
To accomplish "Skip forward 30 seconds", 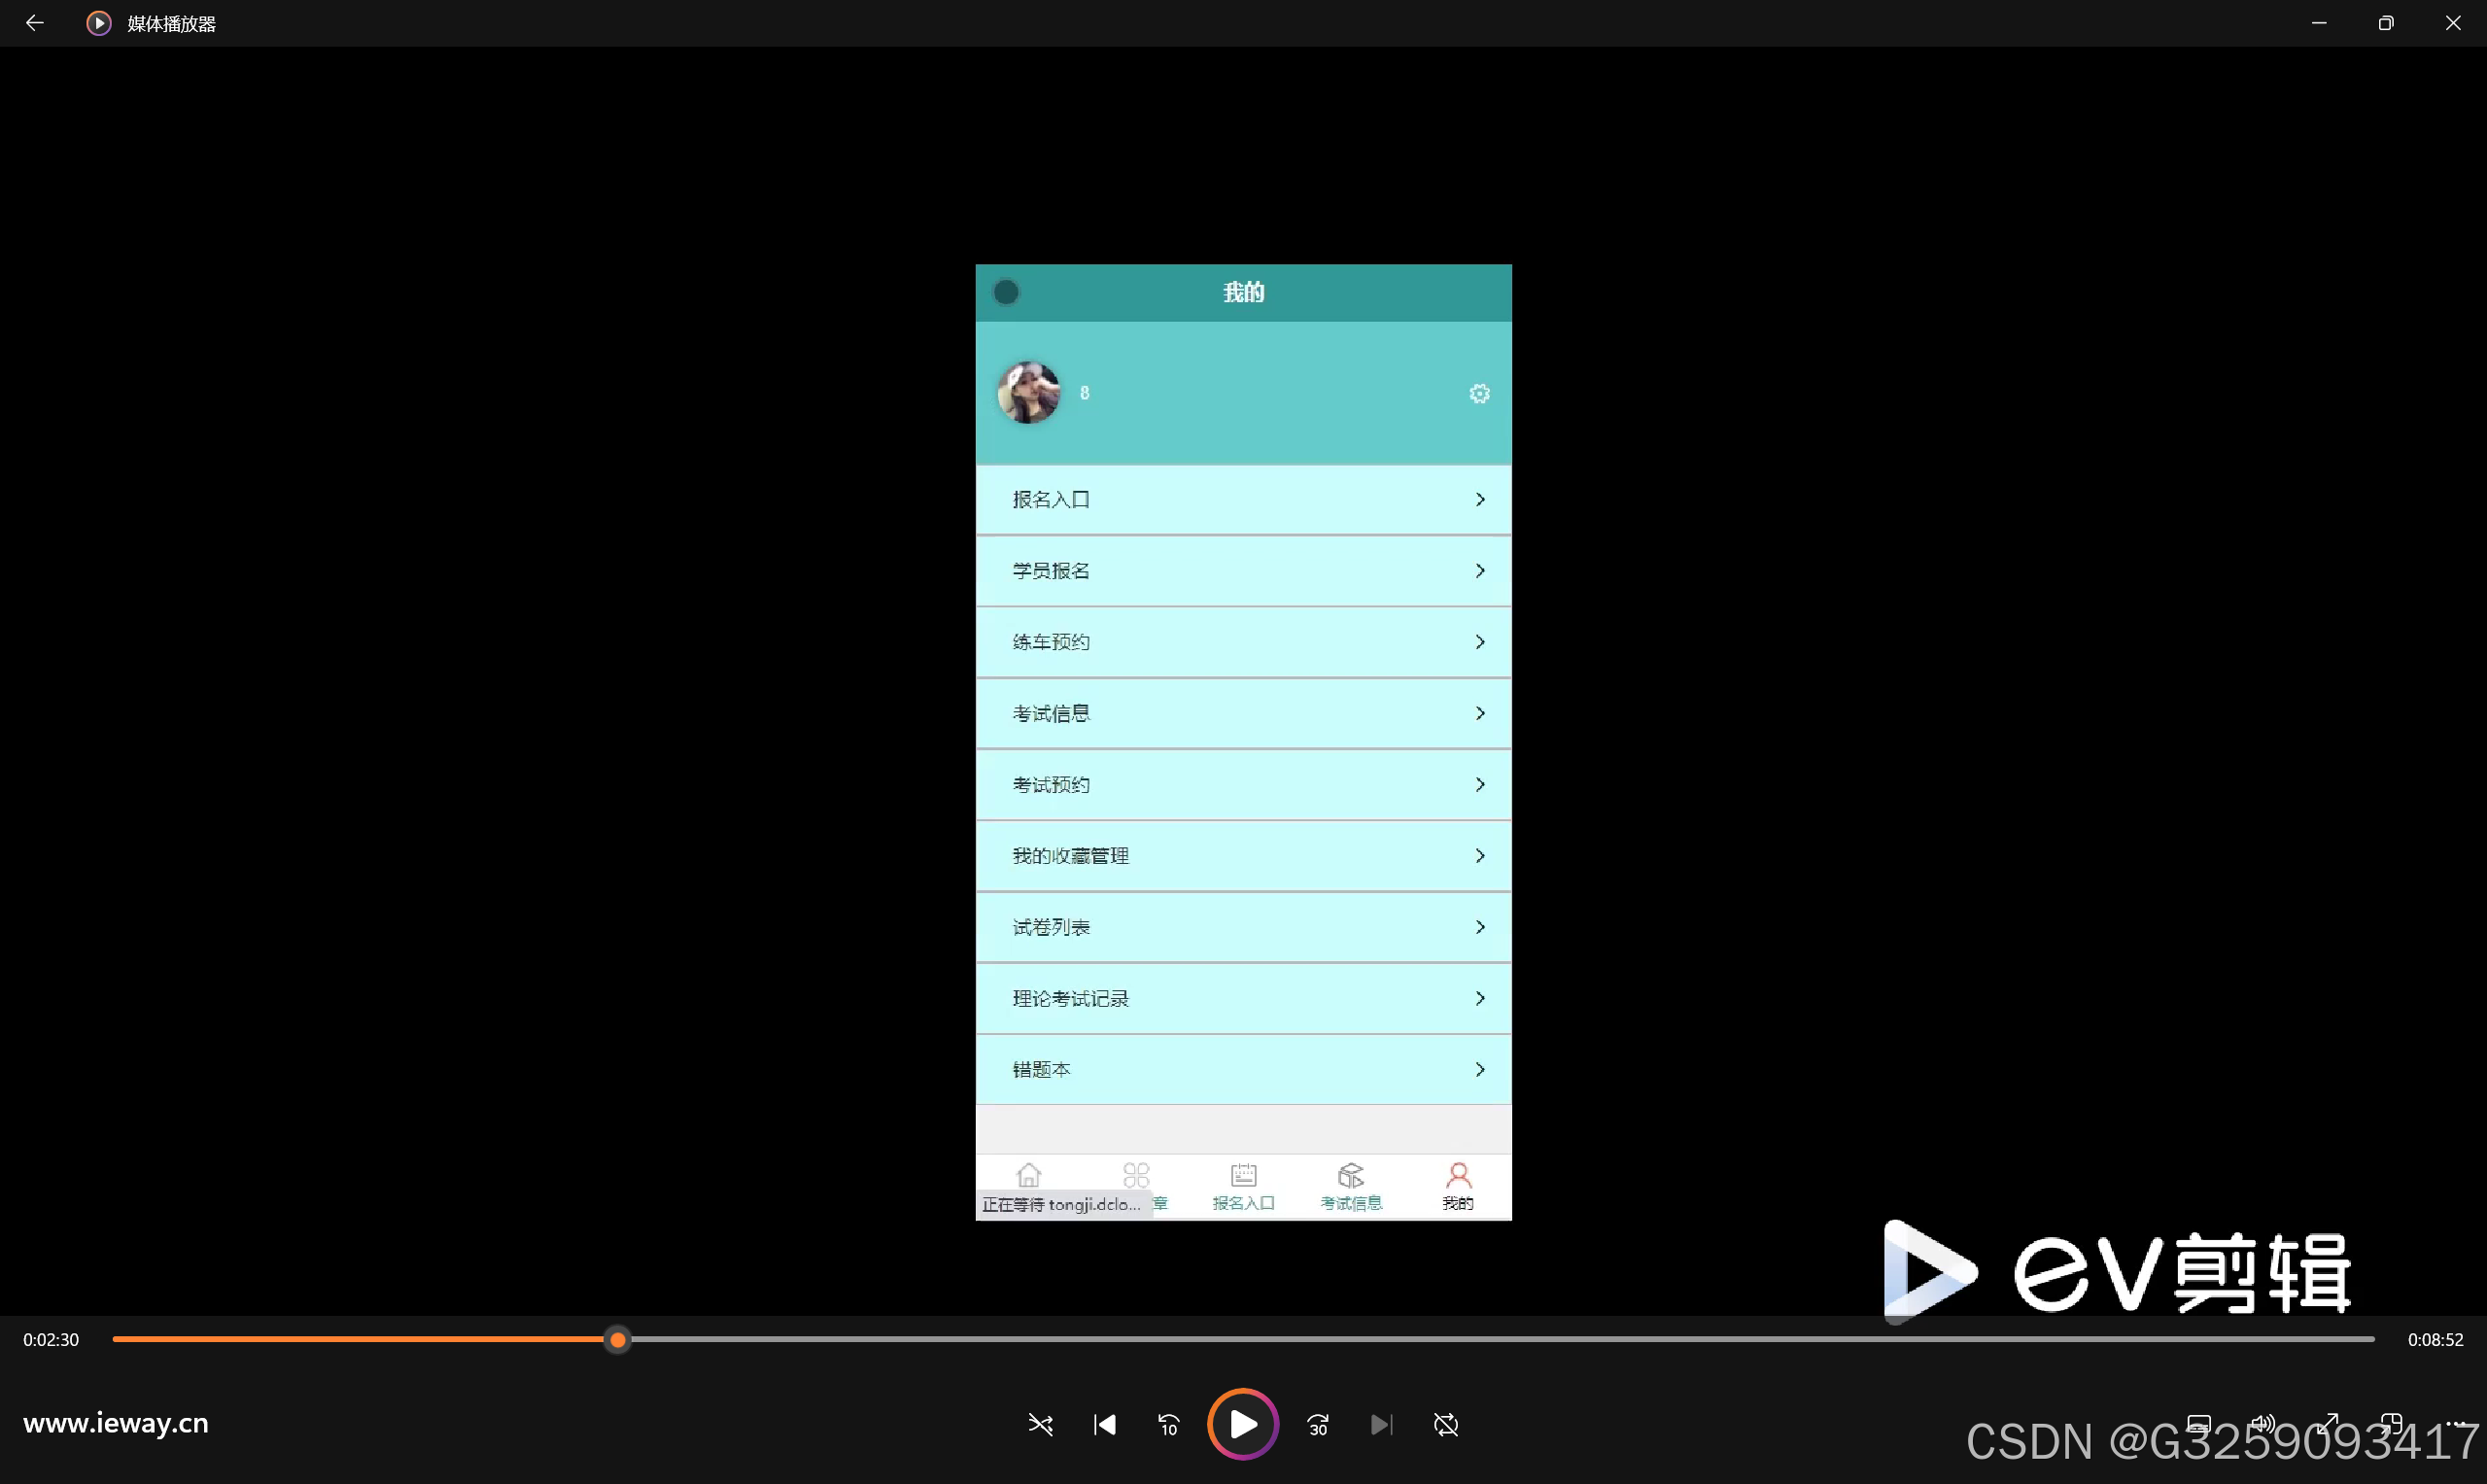I will 1318,1424.
